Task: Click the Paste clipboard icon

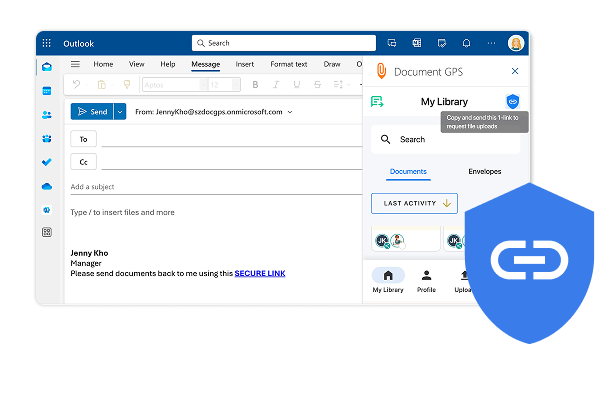Action: pyautogui.click(x=101, y=84)
